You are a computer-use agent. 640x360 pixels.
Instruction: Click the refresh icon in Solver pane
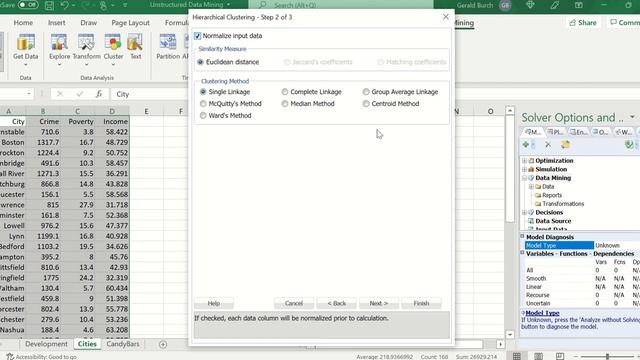click(x=565, y=144)
